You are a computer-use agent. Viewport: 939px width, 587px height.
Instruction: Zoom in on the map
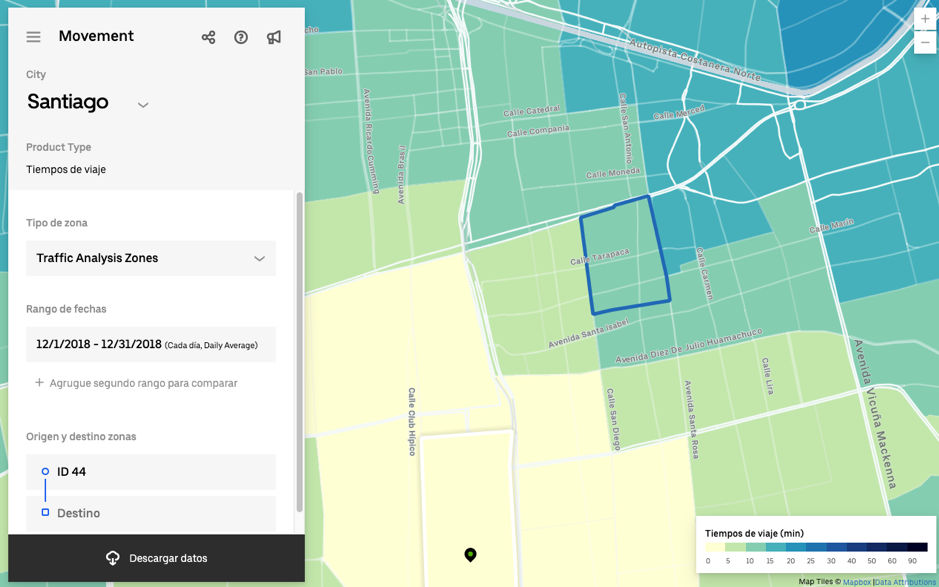(x=925, y=19)
